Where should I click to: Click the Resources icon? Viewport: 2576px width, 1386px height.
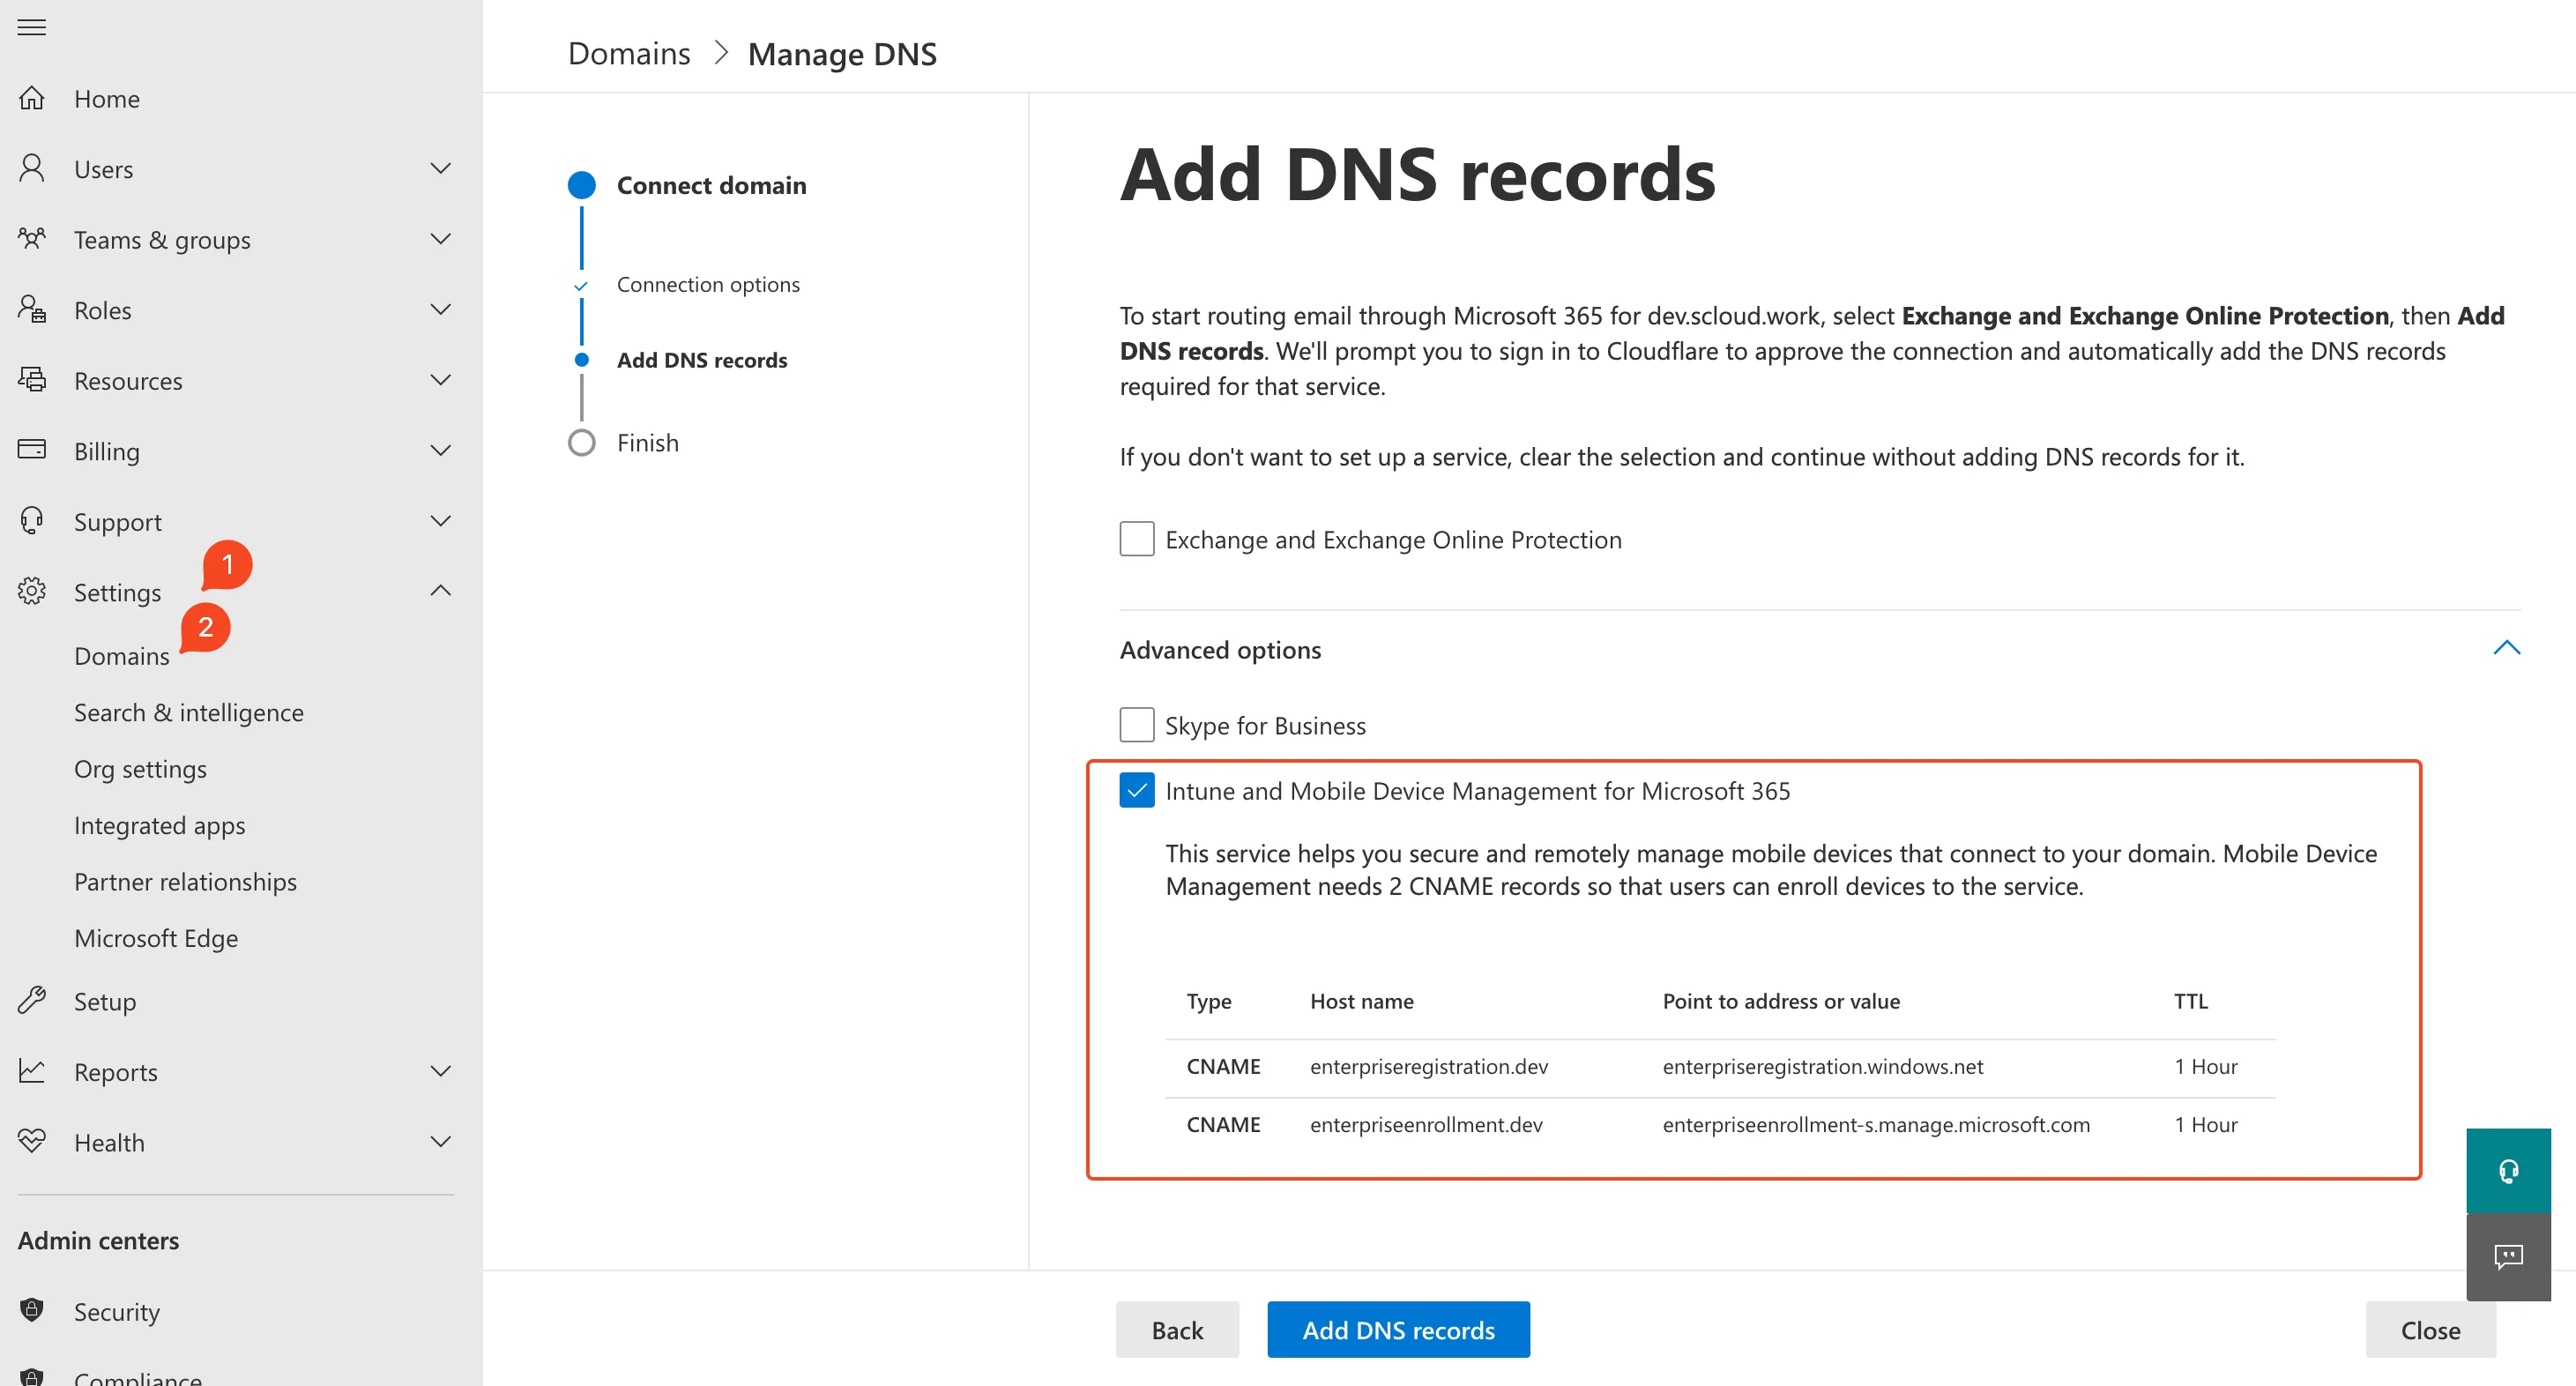(32, 380)
